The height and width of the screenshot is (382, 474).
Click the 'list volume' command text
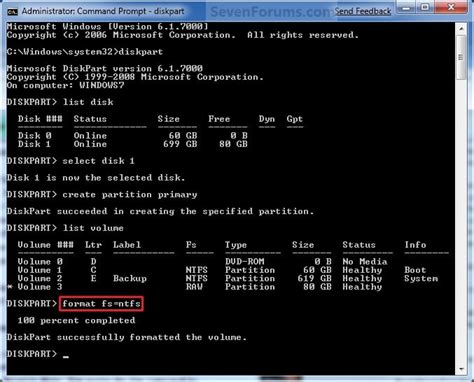pyautogui.click(x=93, y=228)
